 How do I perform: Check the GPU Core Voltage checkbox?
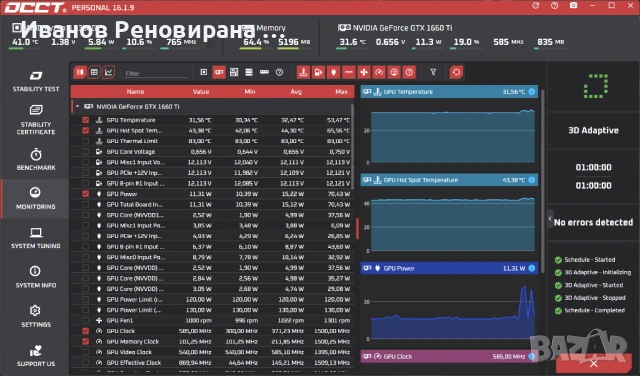pyautogui.click(x=85, y=151)
